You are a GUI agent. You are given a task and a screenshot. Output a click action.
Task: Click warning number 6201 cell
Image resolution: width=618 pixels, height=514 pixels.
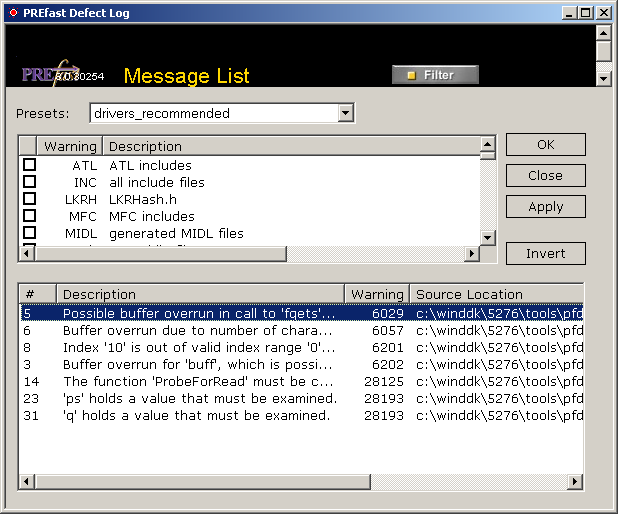pyautogui.click(x=388, y=347)
